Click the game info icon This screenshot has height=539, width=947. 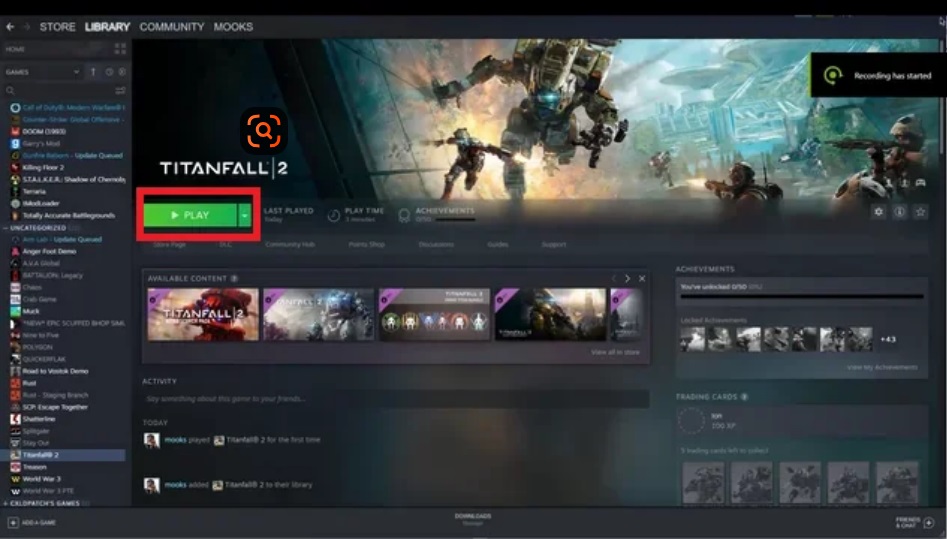[x=899, y=212]
